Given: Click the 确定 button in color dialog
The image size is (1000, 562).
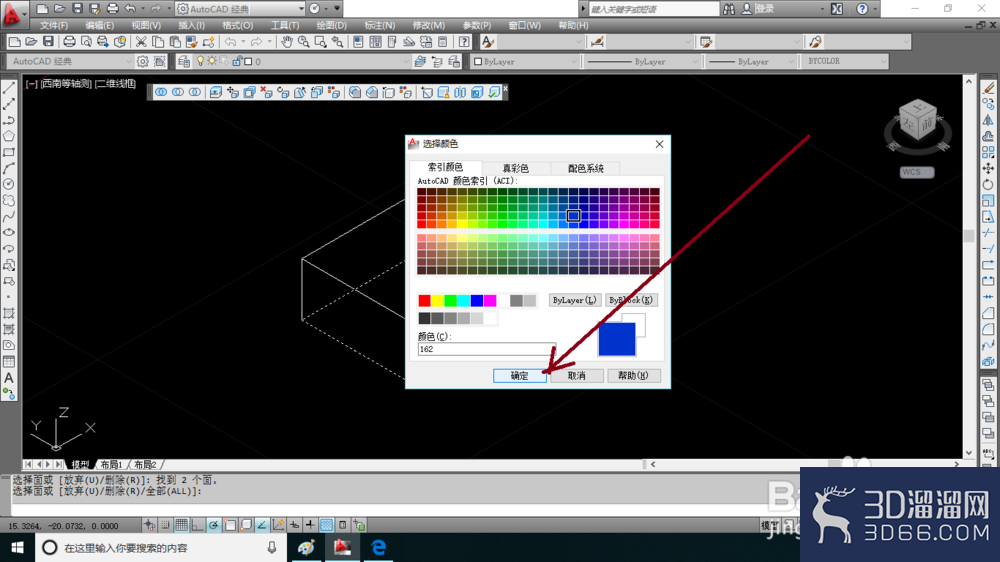Looking at the screenshot, I should pyautogui.click(x=519, y=376).
